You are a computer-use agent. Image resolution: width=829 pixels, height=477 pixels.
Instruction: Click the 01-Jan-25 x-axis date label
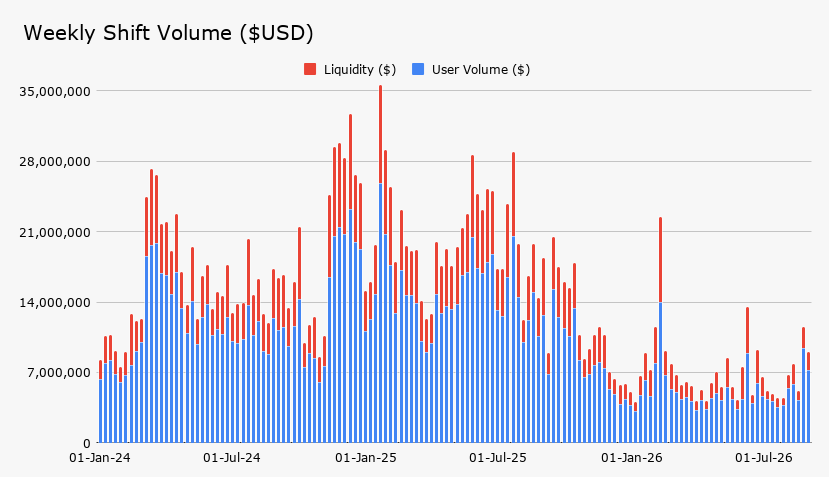click(366, 457)
